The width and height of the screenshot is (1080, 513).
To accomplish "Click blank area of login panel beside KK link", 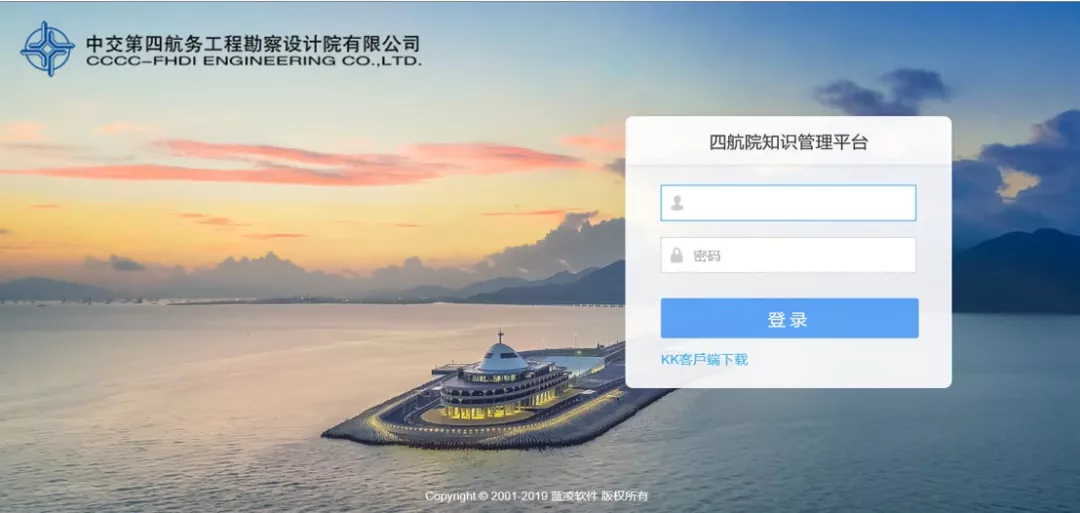I will (847, 360).
